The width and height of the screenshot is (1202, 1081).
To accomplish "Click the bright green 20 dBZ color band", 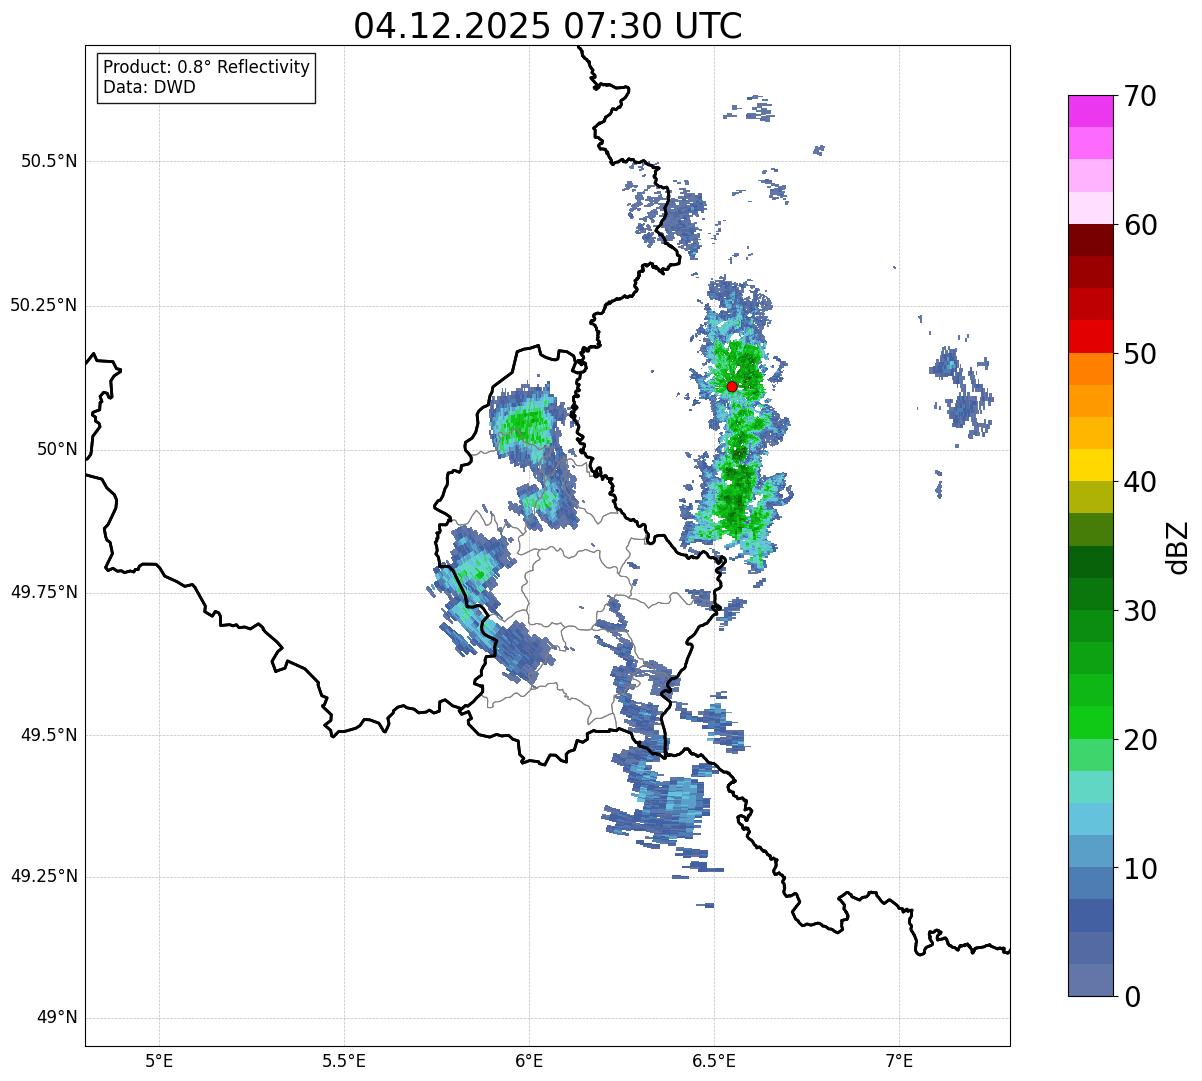I will coord(1091,723).
